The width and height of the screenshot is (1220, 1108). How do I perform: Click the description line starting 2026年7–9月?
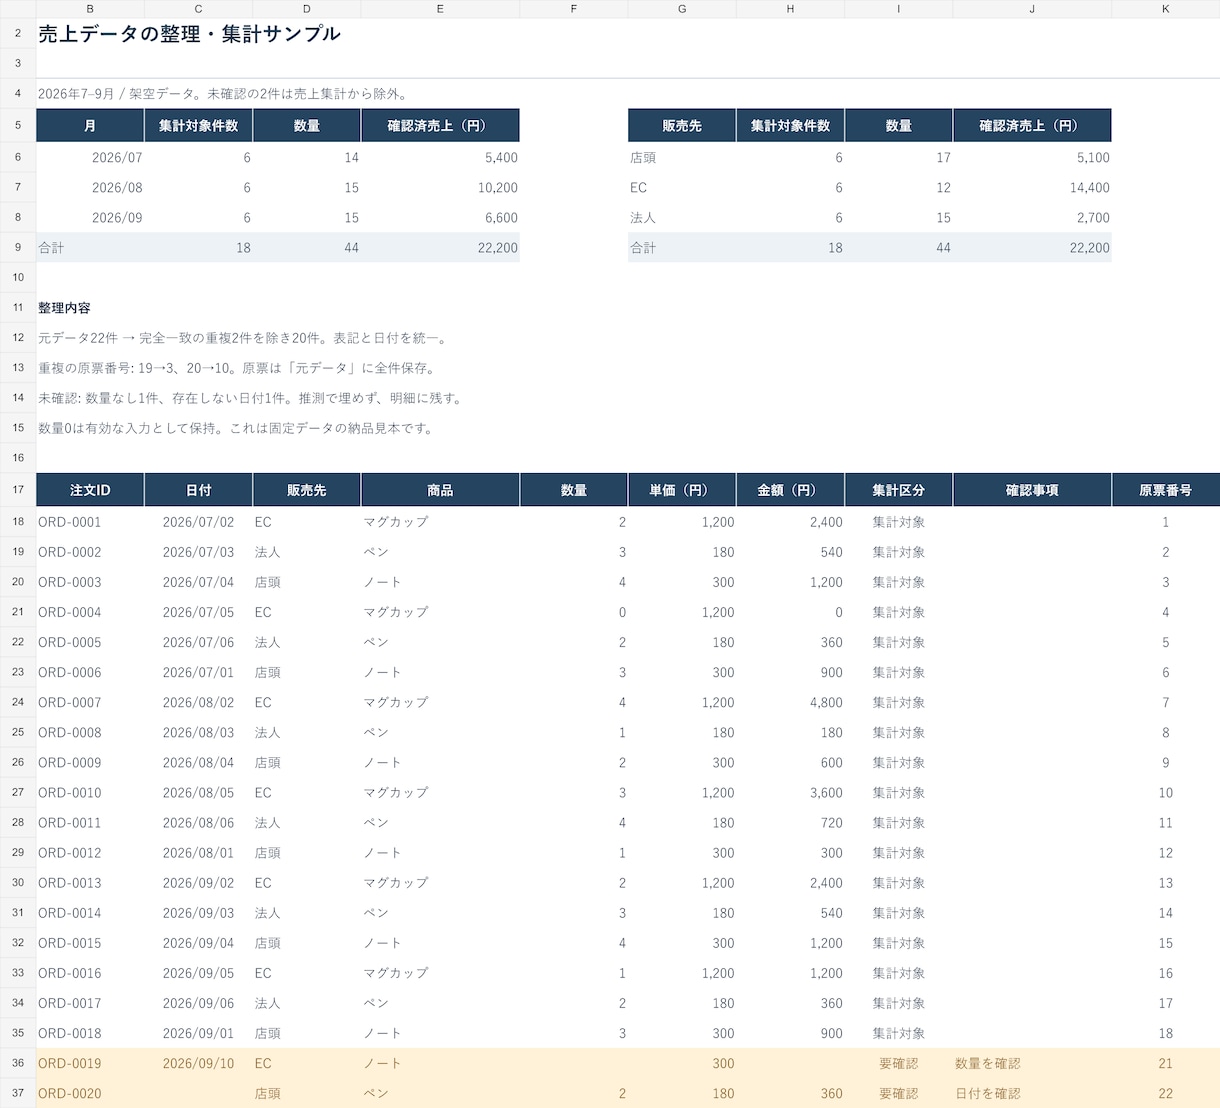pyautogui.click(x=224, y=94)
